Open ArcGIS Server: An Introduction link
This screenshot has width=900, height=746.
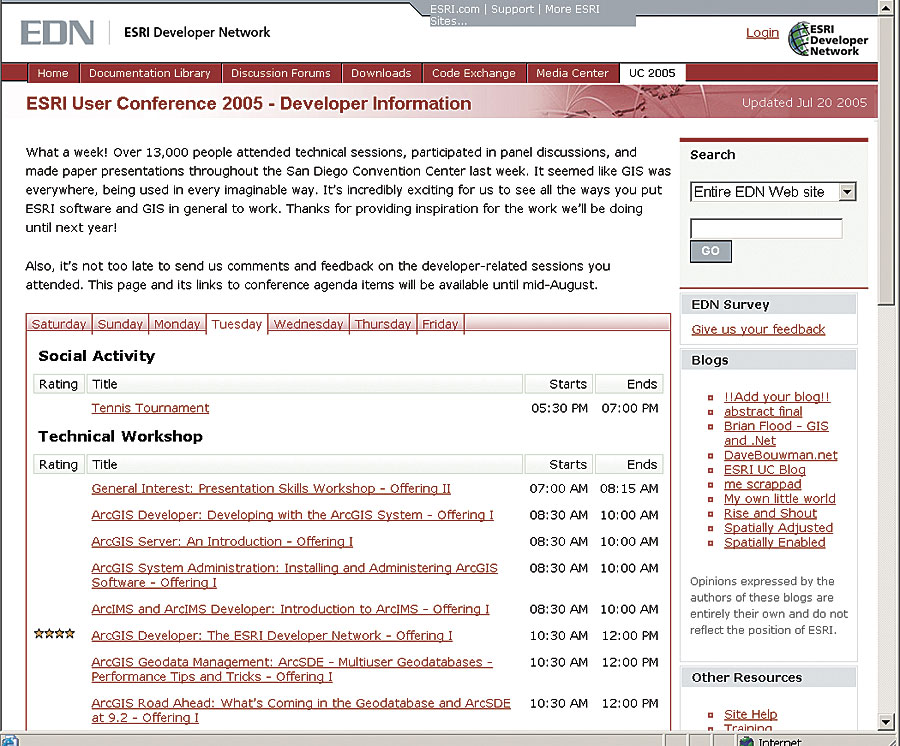point(222,541)
